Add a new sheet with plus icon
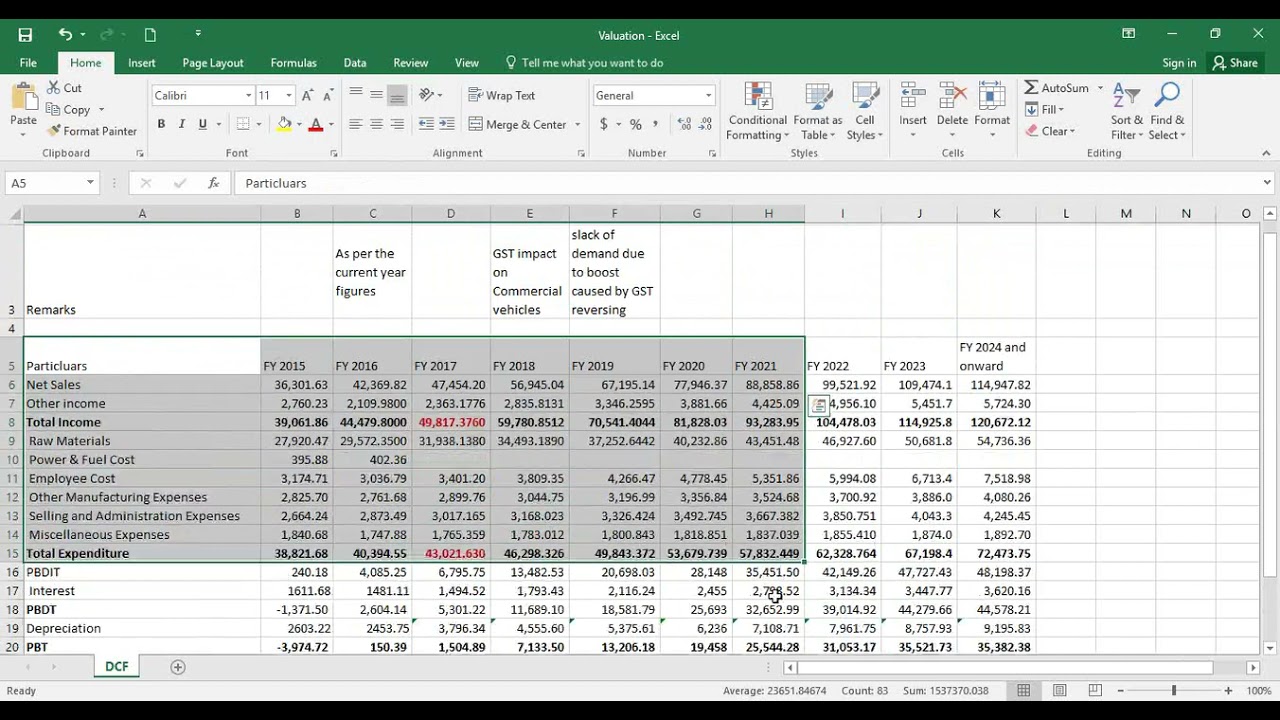The width and height of the screenshot is (1280, 720). [x=178, y=667]
